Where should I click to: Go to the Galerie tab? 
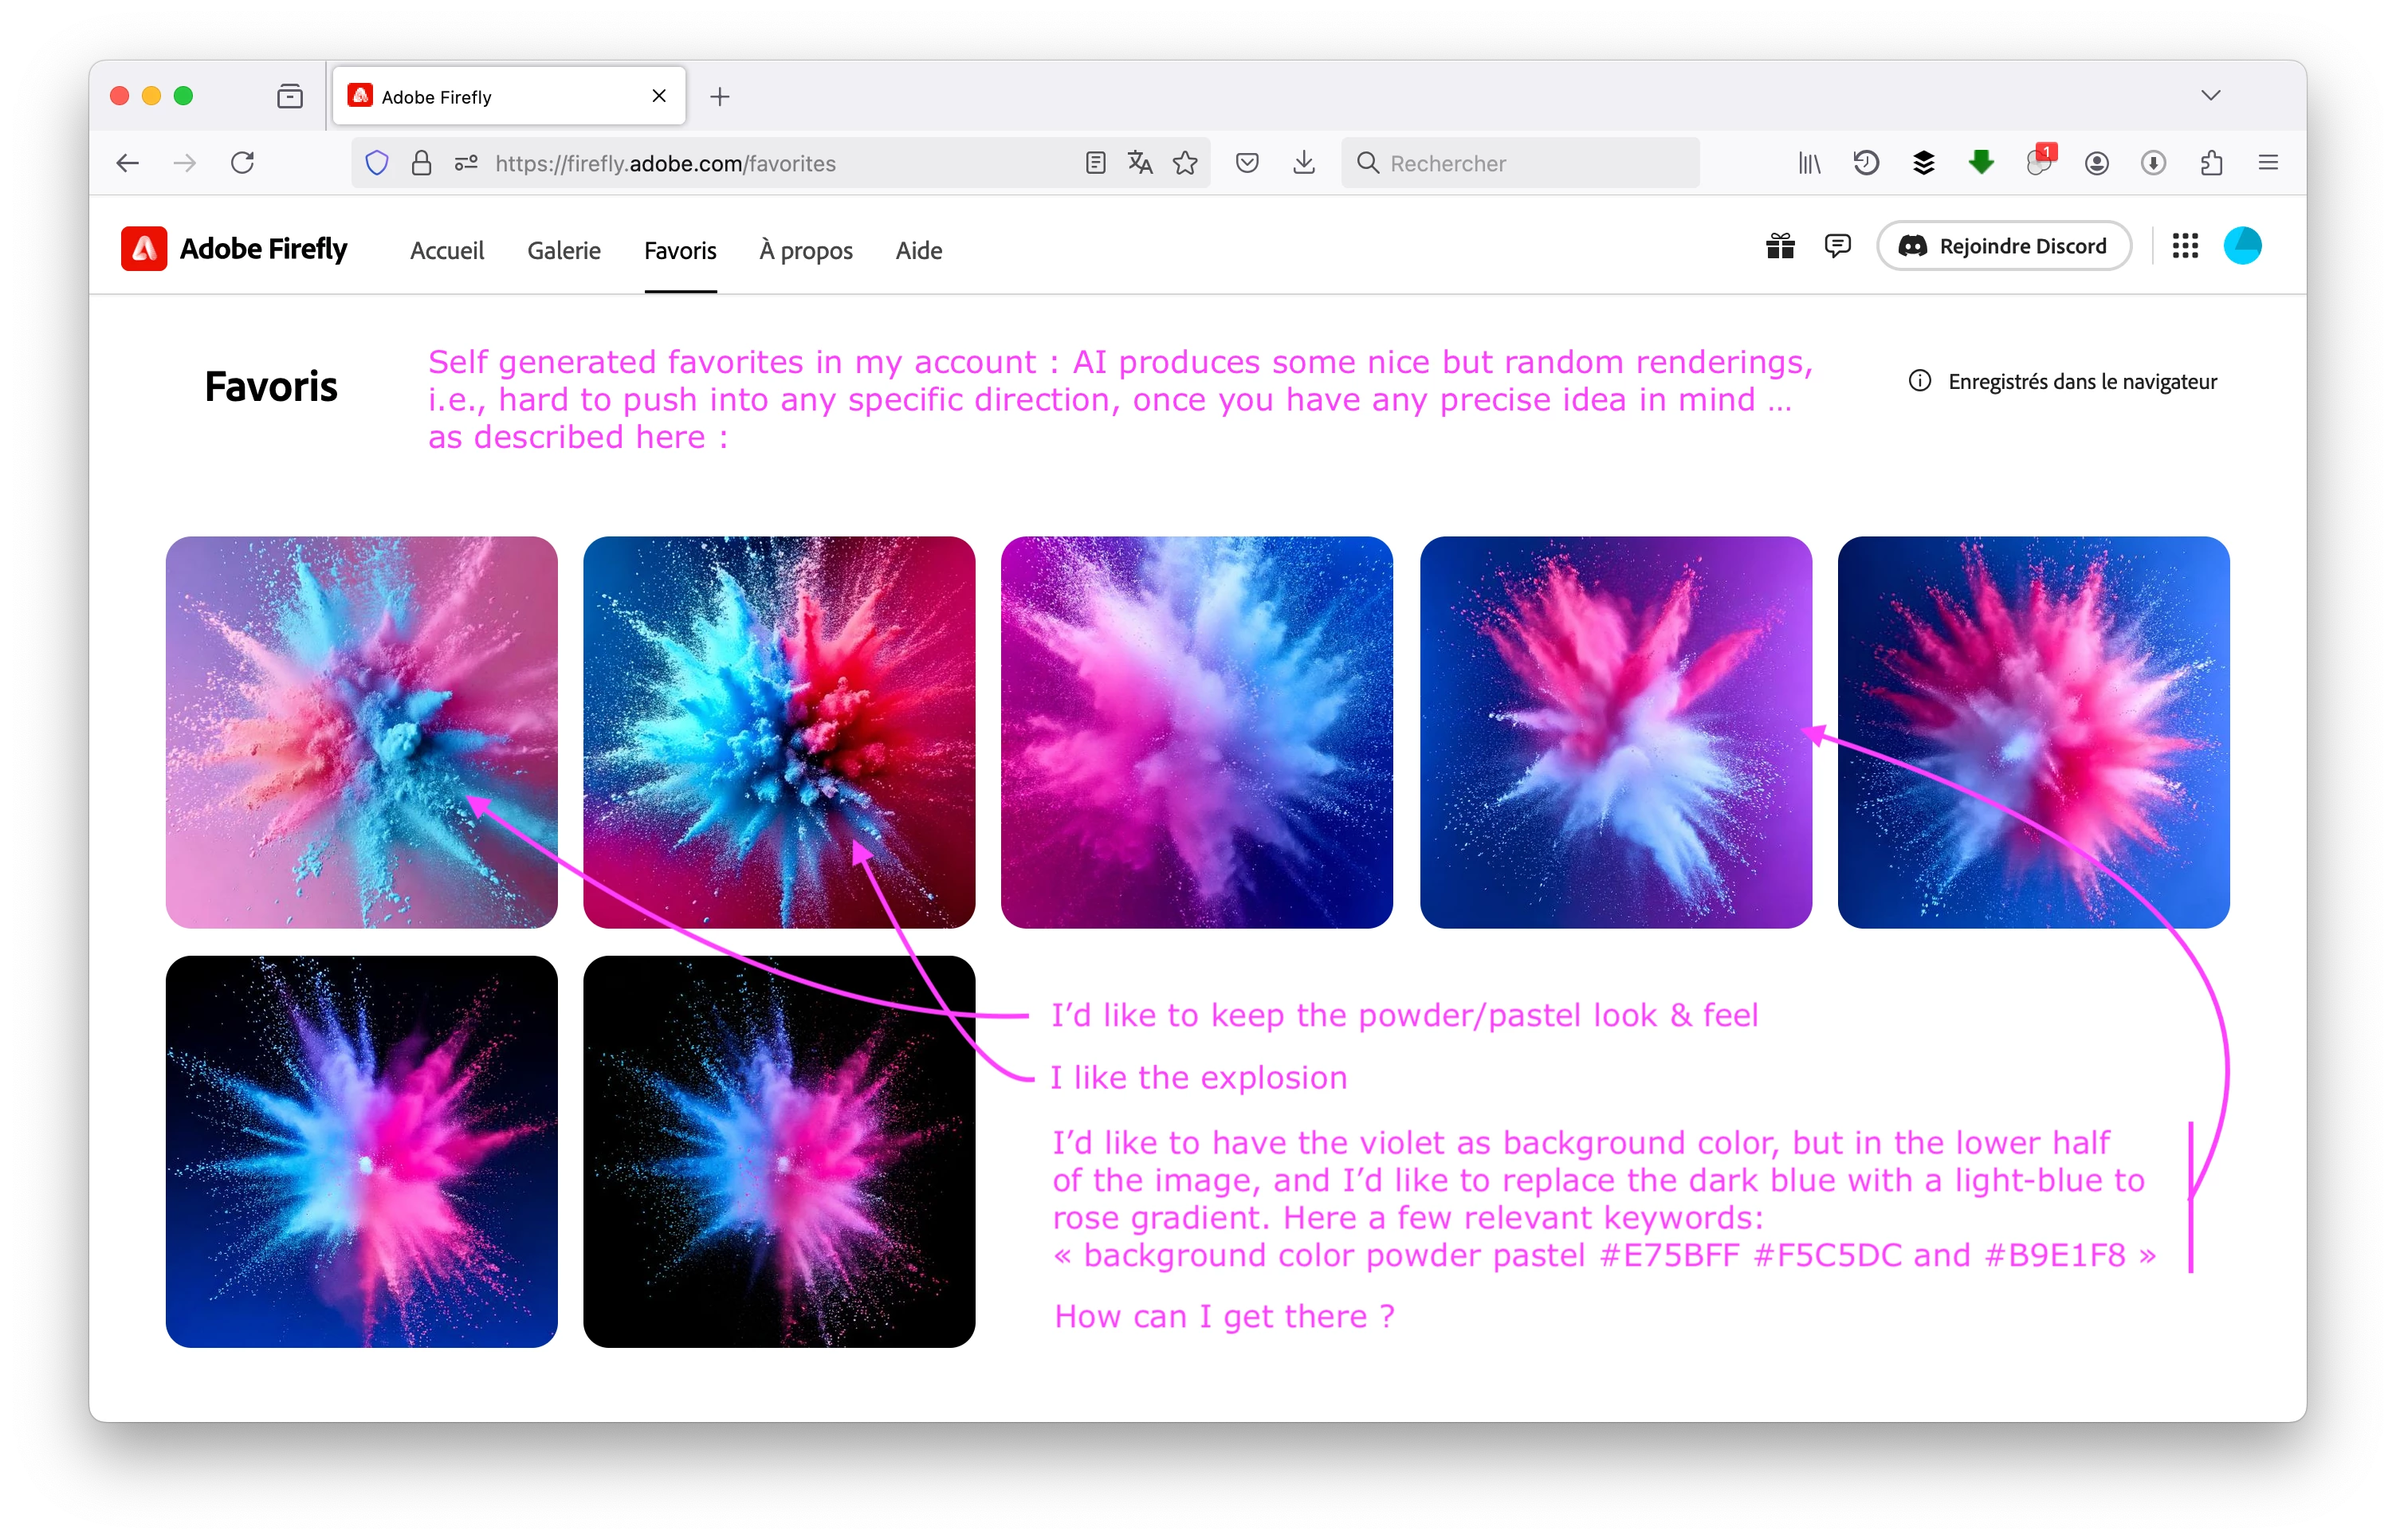tap(564, 251)
